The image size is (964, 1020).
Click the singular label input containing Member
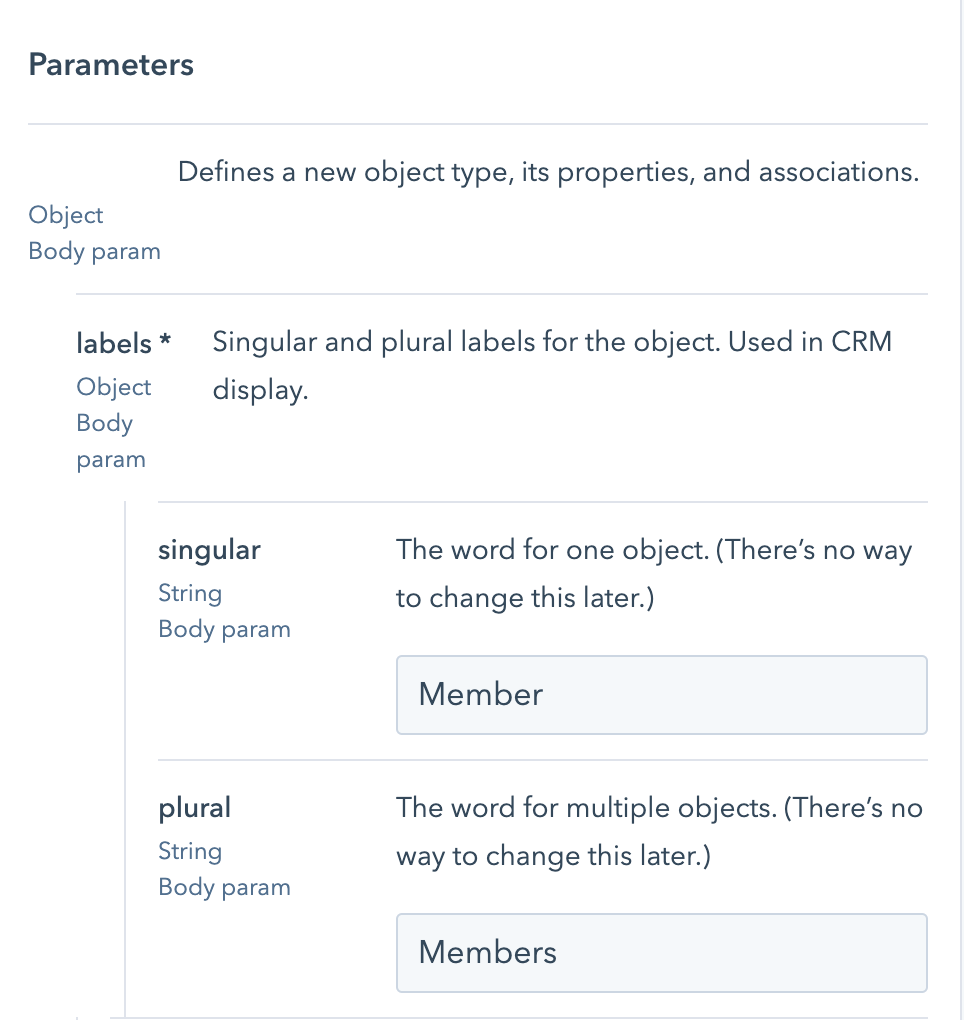coord(661,694)
